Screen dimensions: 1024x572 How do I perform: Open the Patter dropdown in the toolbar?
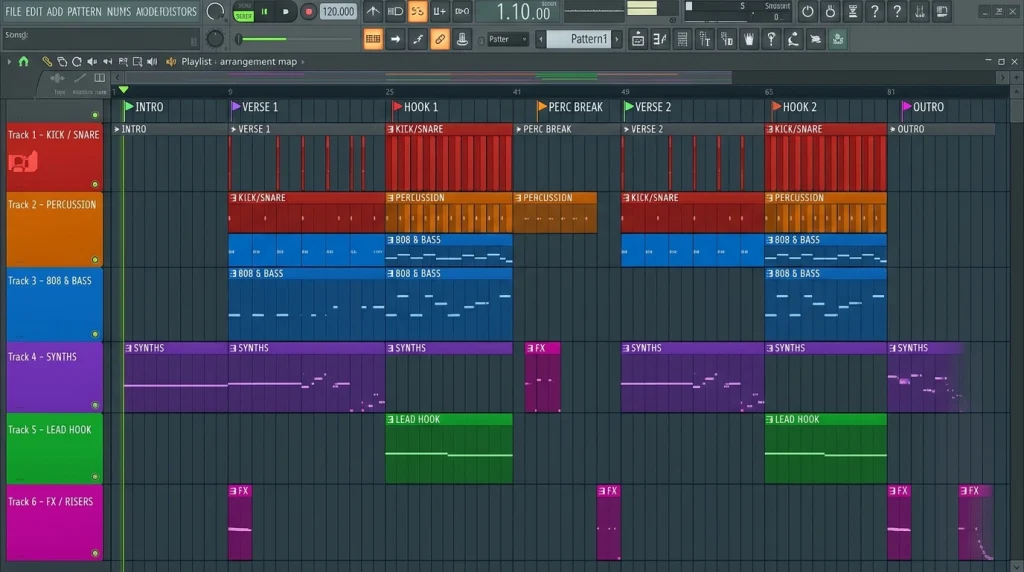point(508,39)
